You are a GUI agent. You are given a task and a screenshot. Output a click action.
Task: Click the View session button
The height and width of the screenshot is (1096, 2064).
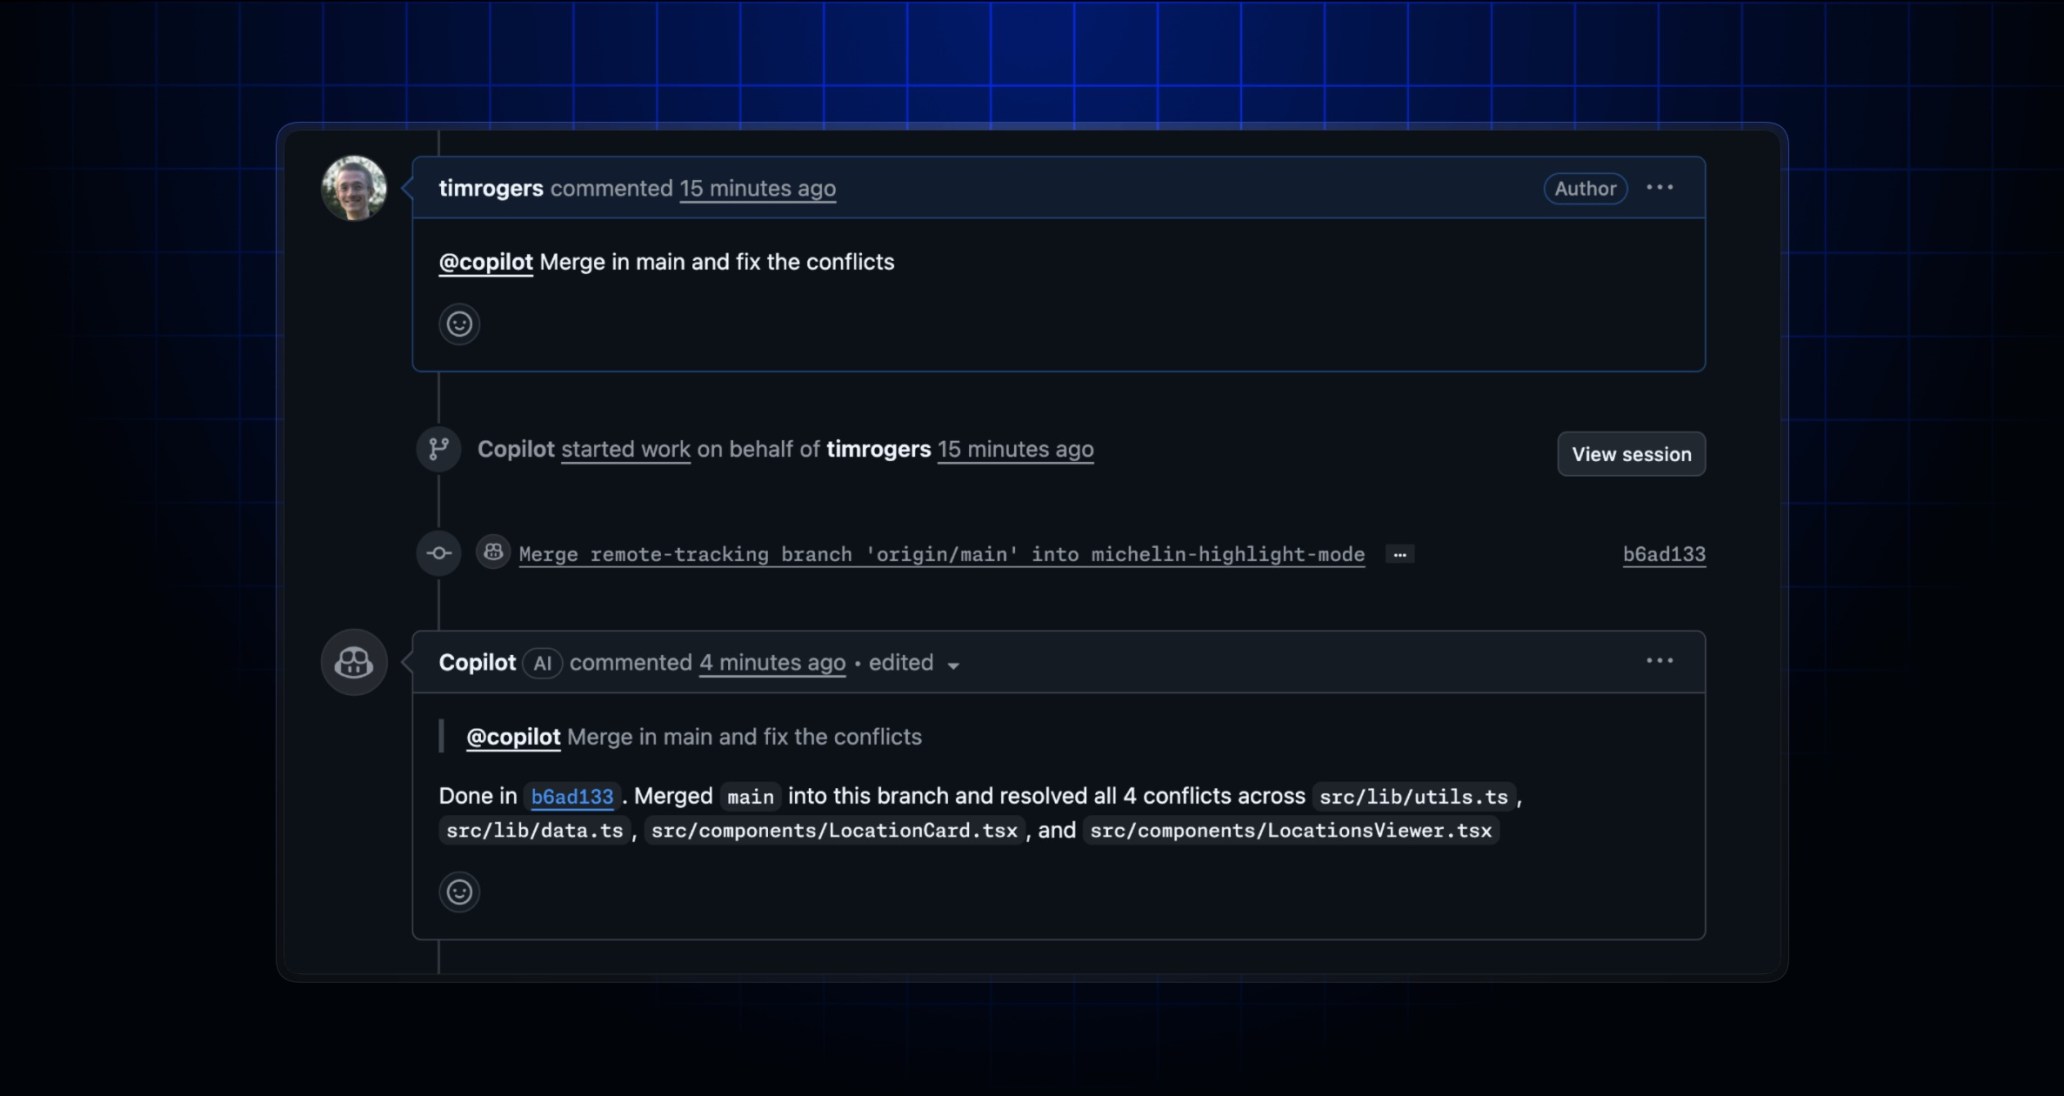tap(1630, 453)
